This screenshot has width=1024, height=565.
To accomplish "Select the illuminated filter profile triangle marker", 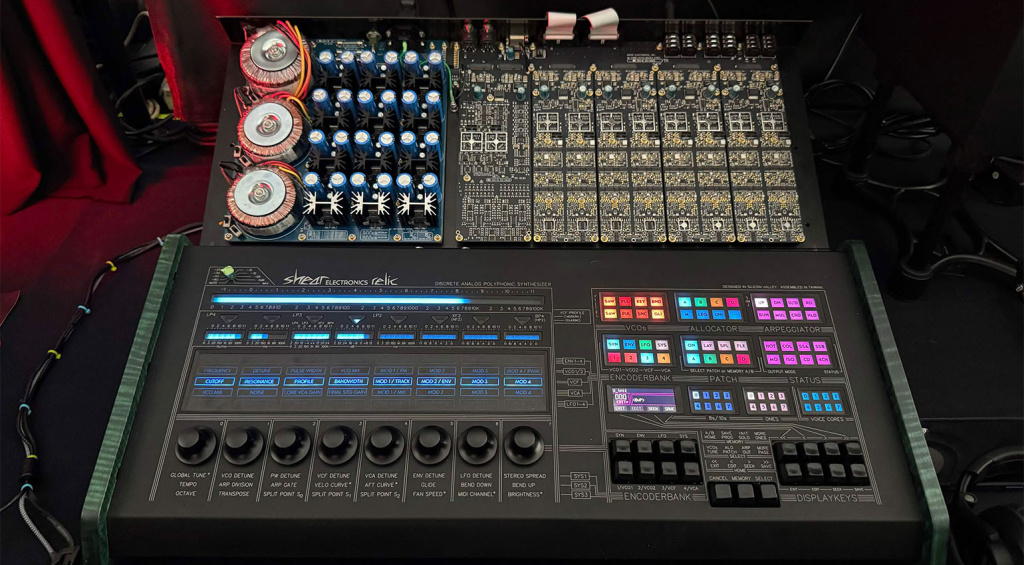I will click(x=357, y=319).
